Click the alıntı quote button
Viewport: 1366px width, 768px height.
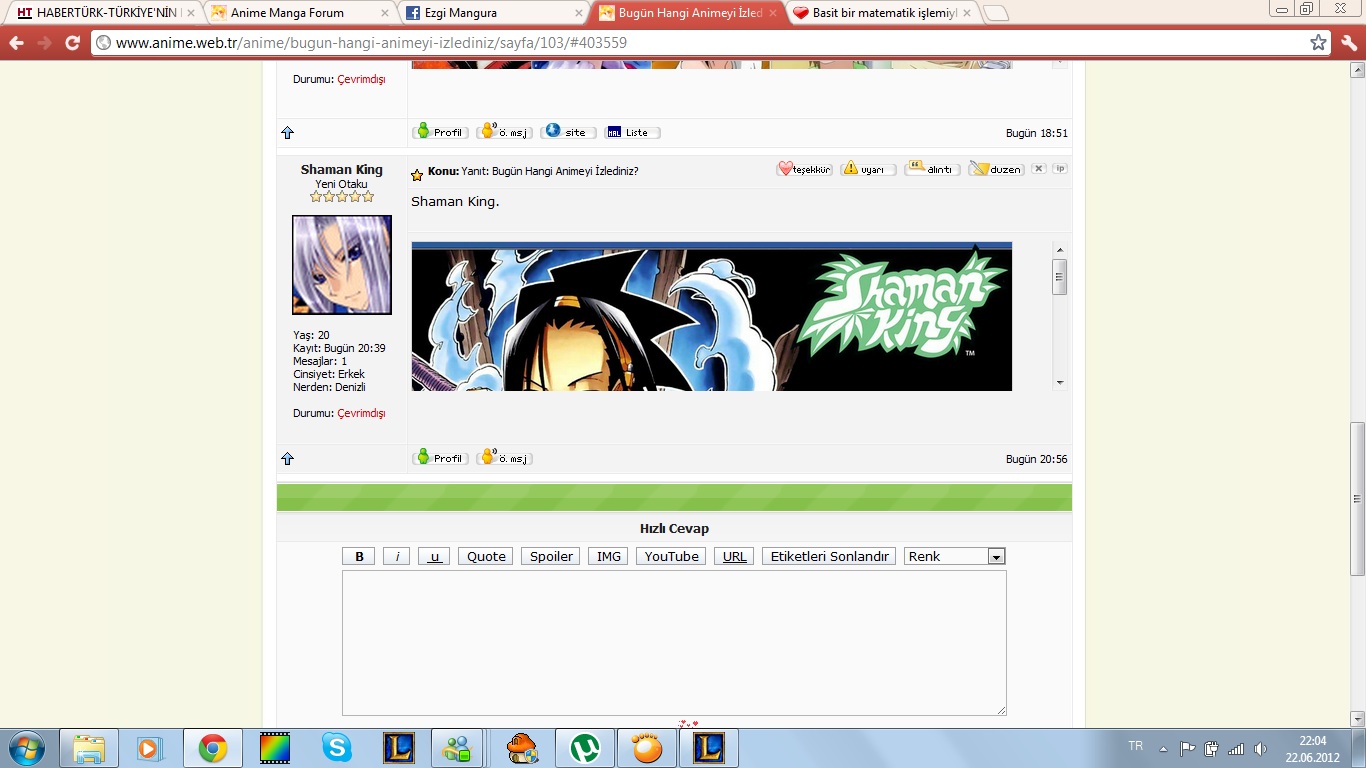point(932,169)
